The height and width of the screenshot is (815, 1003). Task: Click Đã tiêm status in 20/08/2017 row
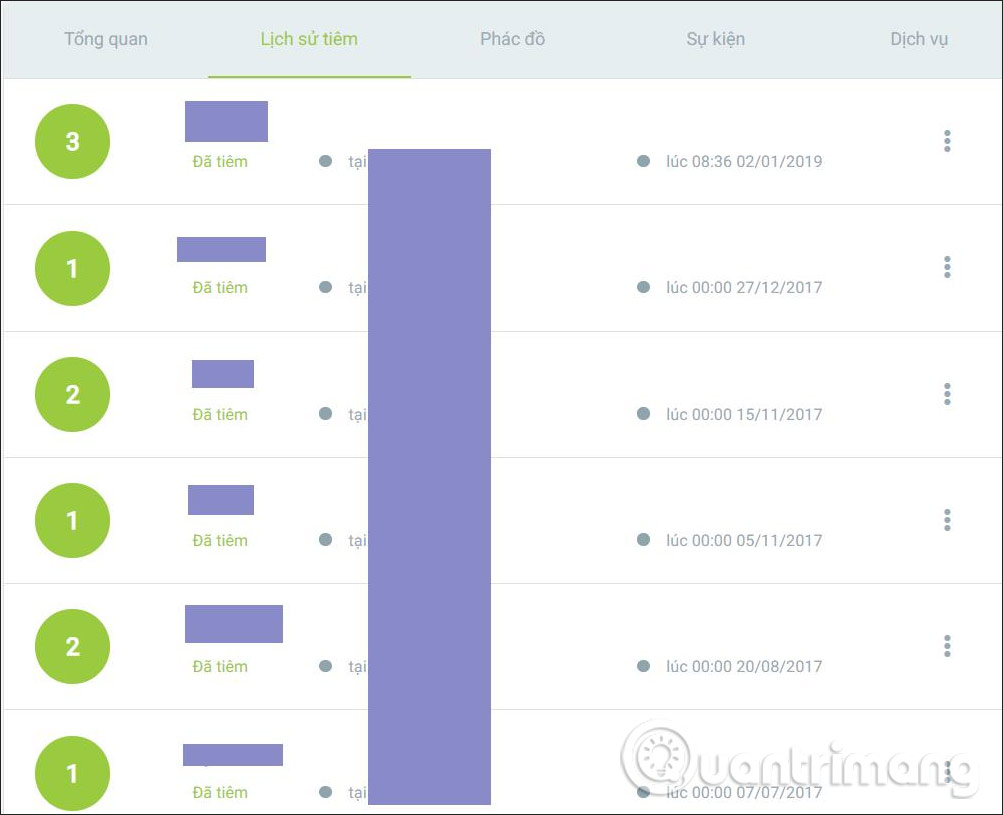pos(220,666)
